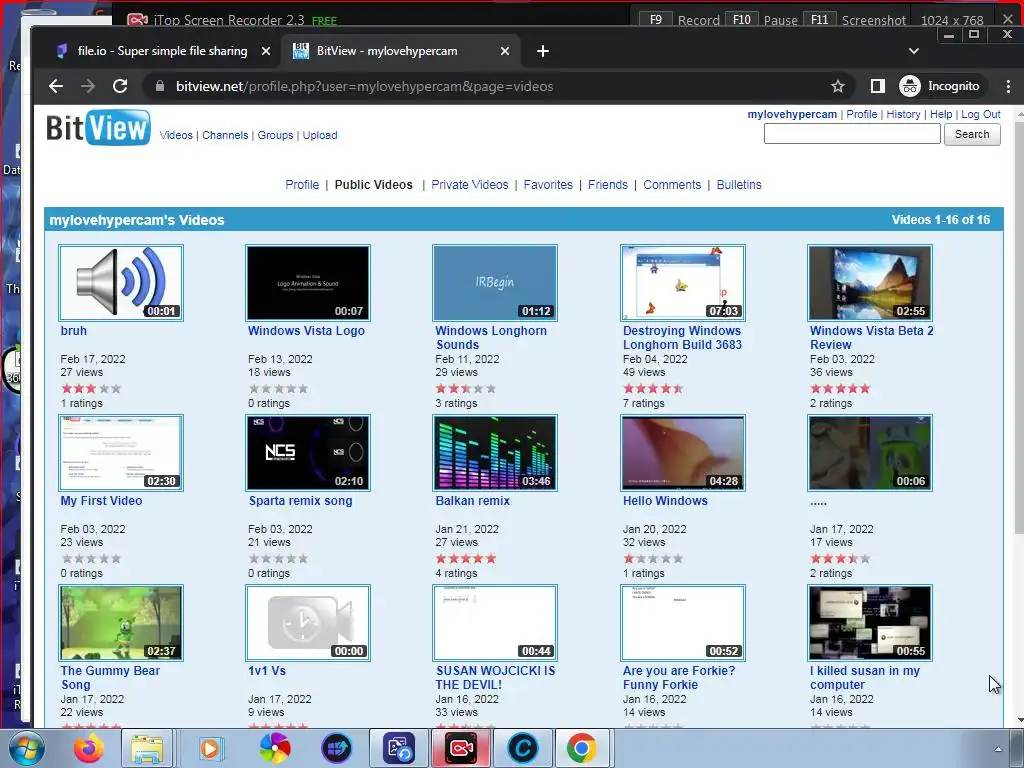Focus the BitView search field
The image size is (1024, 768).
click(852, 134)
